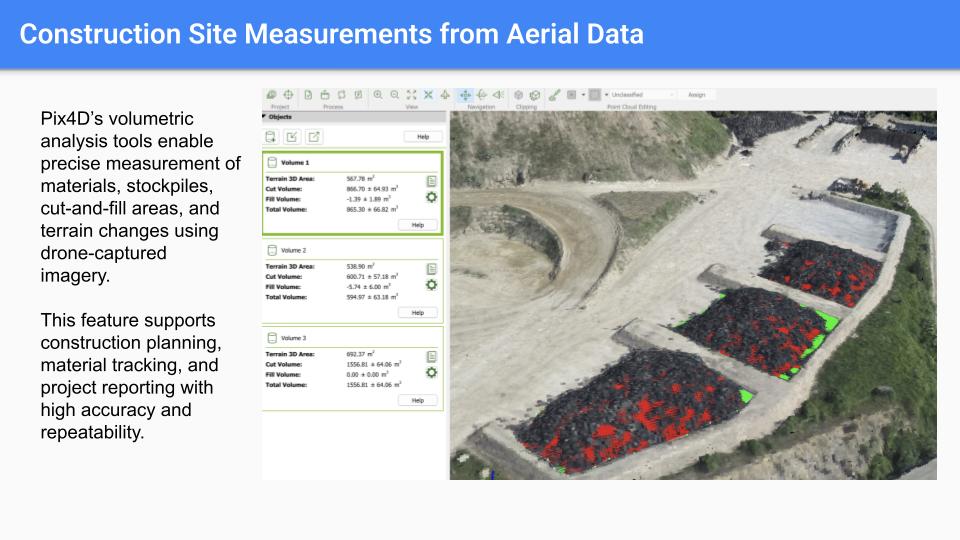Click the fit-to-view expand arrows icon
960x540 pixels.
411,95
